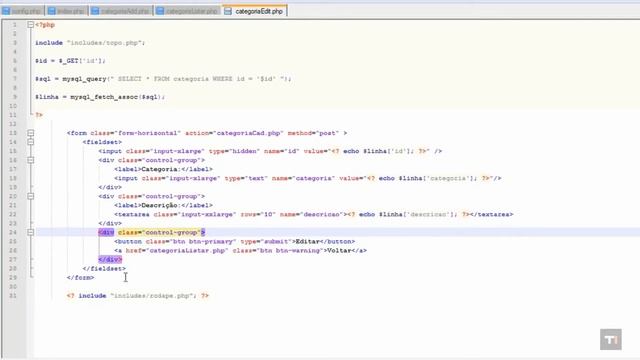Image resolution: width=640 pixels, height=360 pixels.
Task: Click the Descrição: label line
Action: coord(163,205)
